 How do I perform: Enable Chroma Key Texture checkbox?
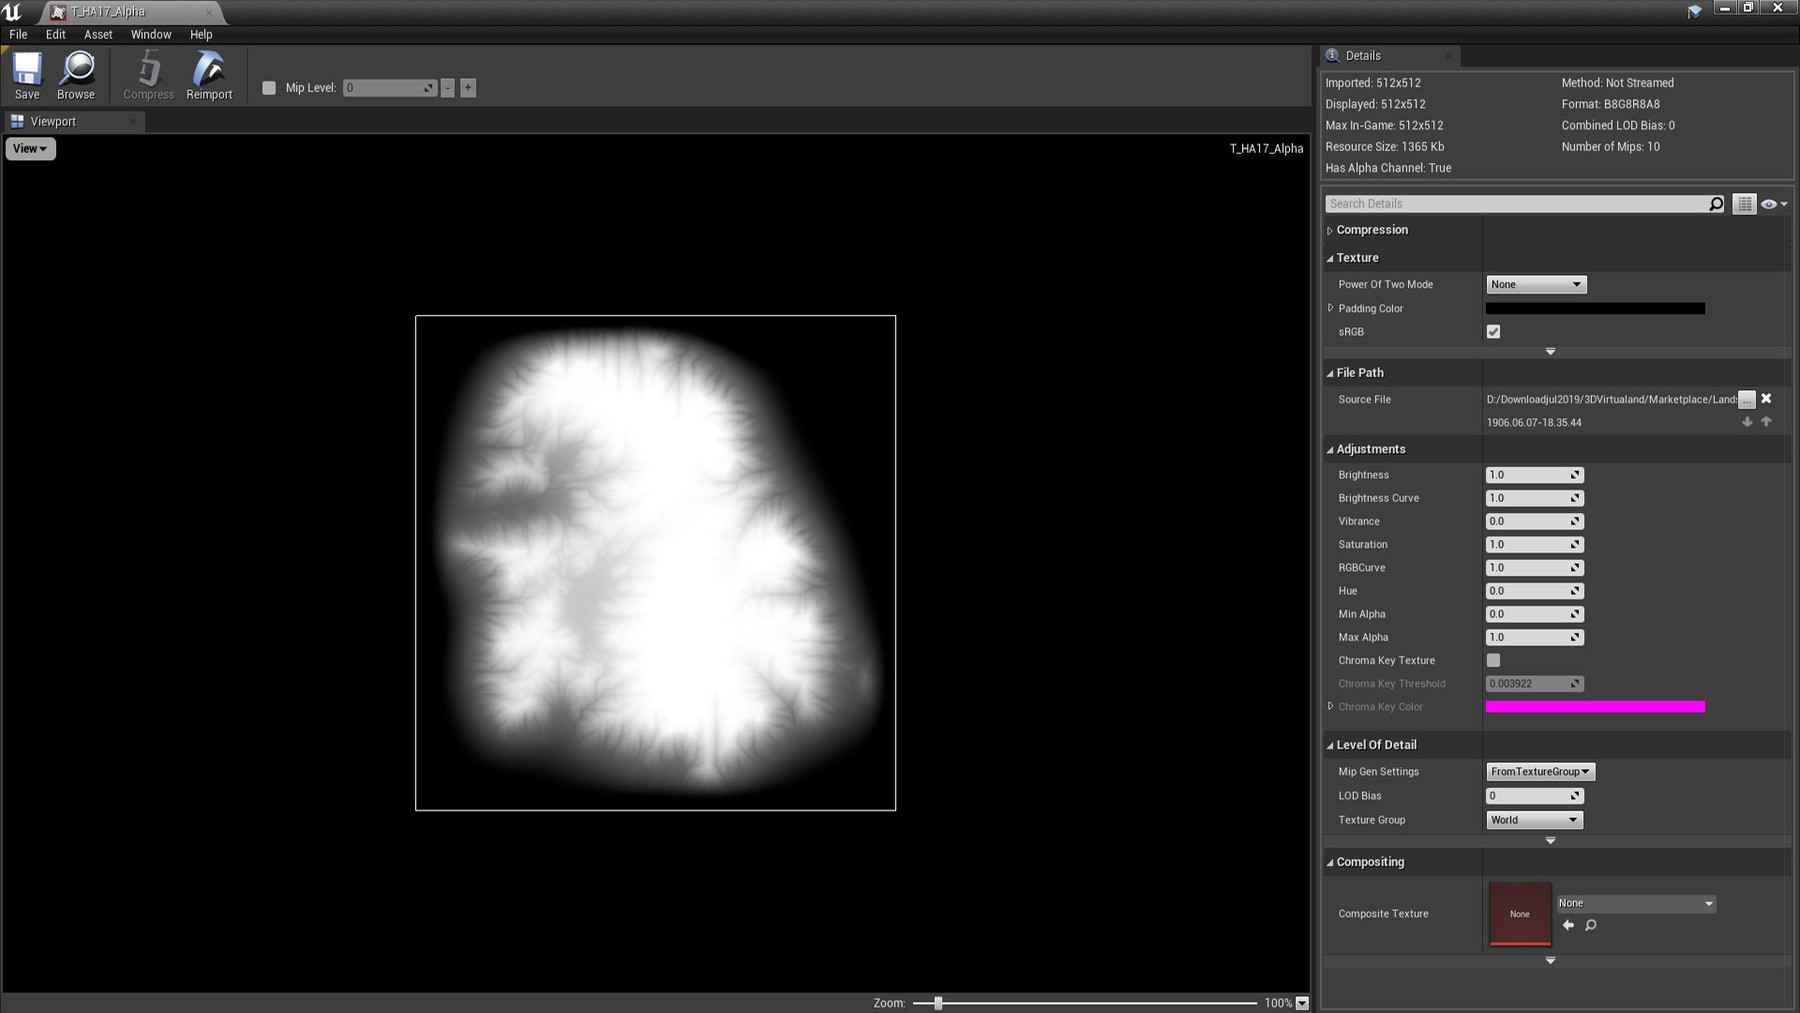pyautogui.click(x=1493, y=661)
